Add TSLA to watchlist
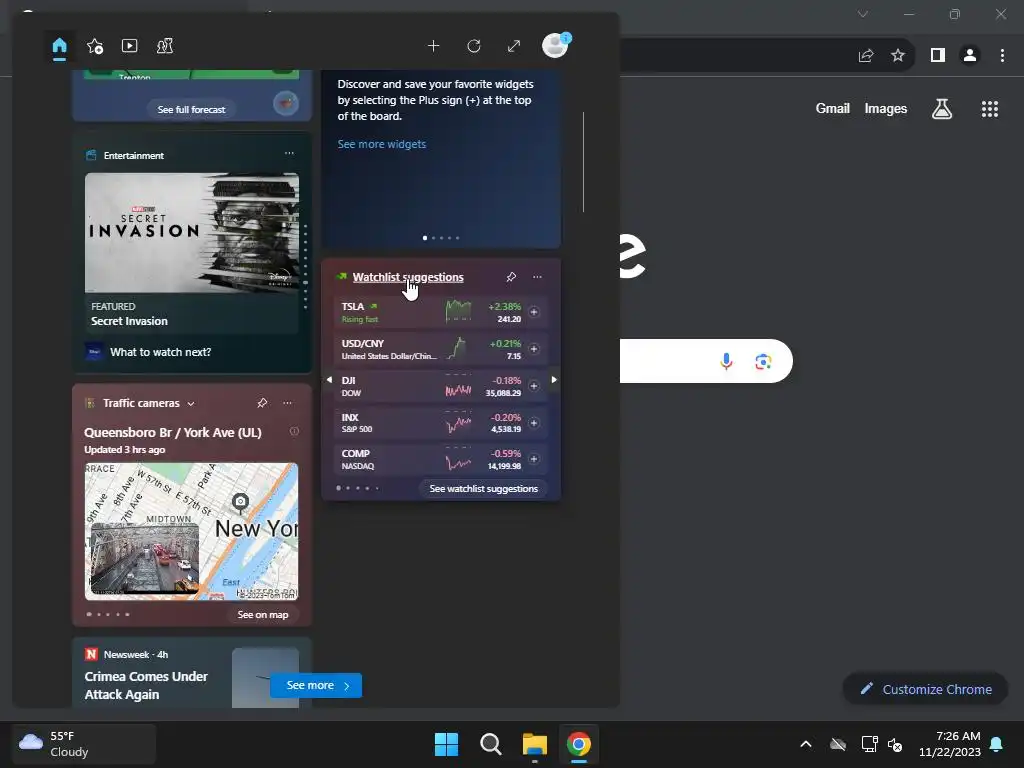Screen dimensions: 1024x768 [x=534, y=312]
